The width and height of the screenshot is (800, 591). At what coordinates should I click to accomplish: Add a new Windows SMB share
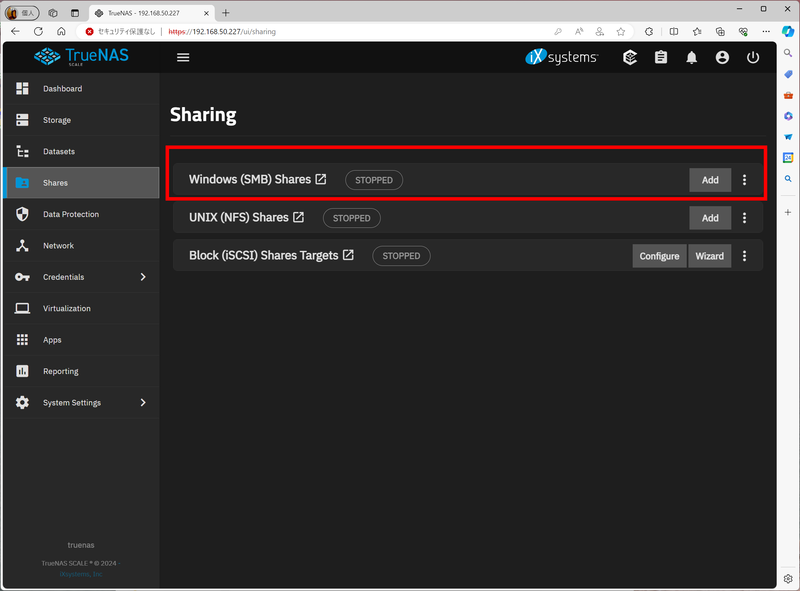click(710, 179)
